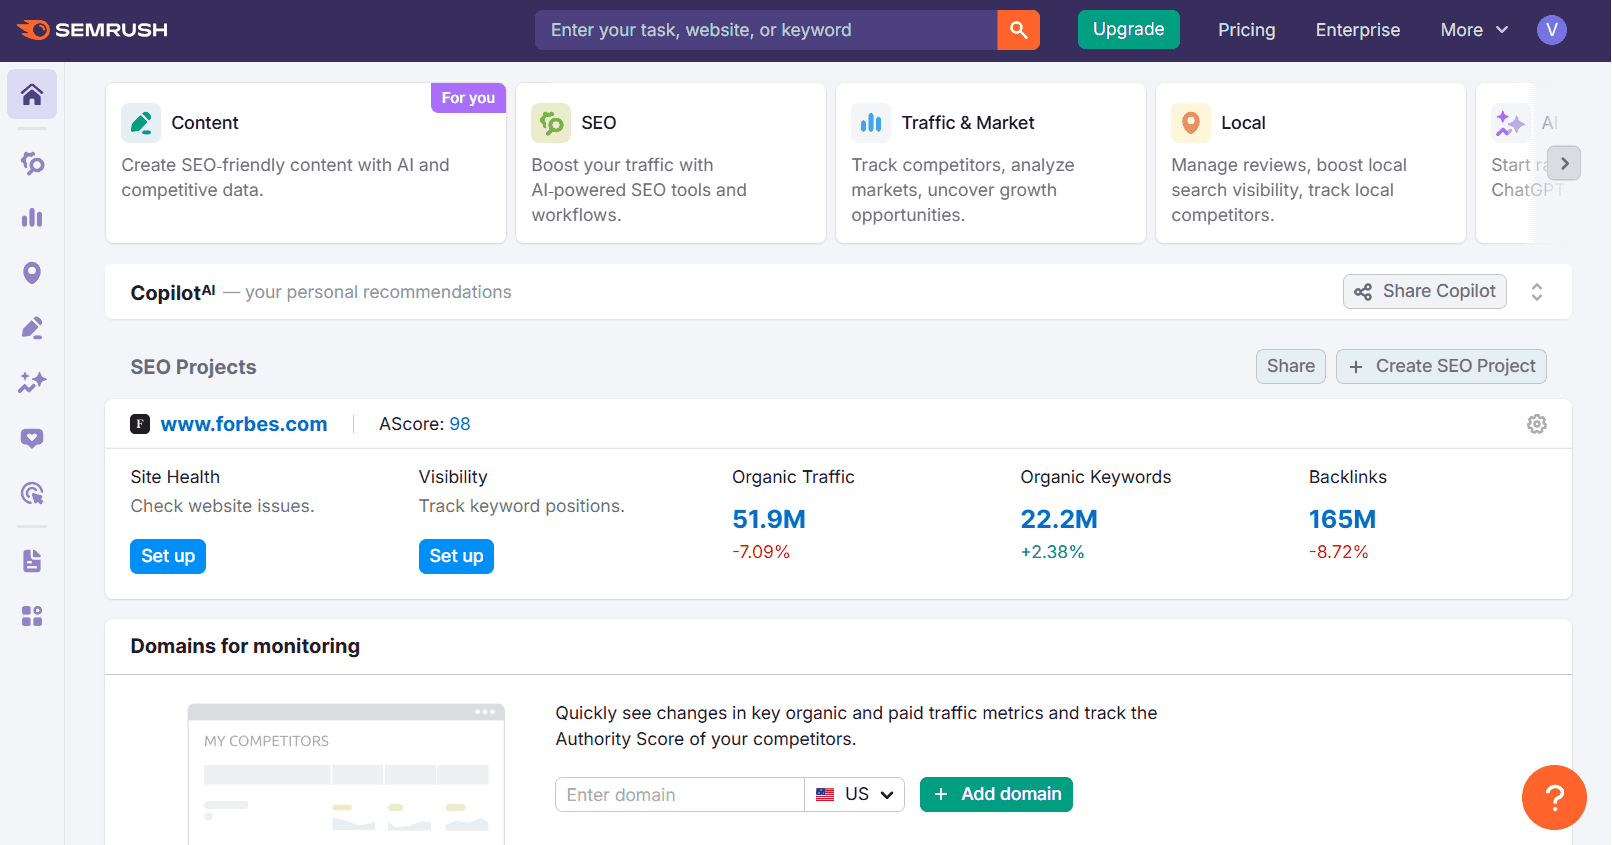
Task: Click the plus icon in Add domain
Action: 940,794
